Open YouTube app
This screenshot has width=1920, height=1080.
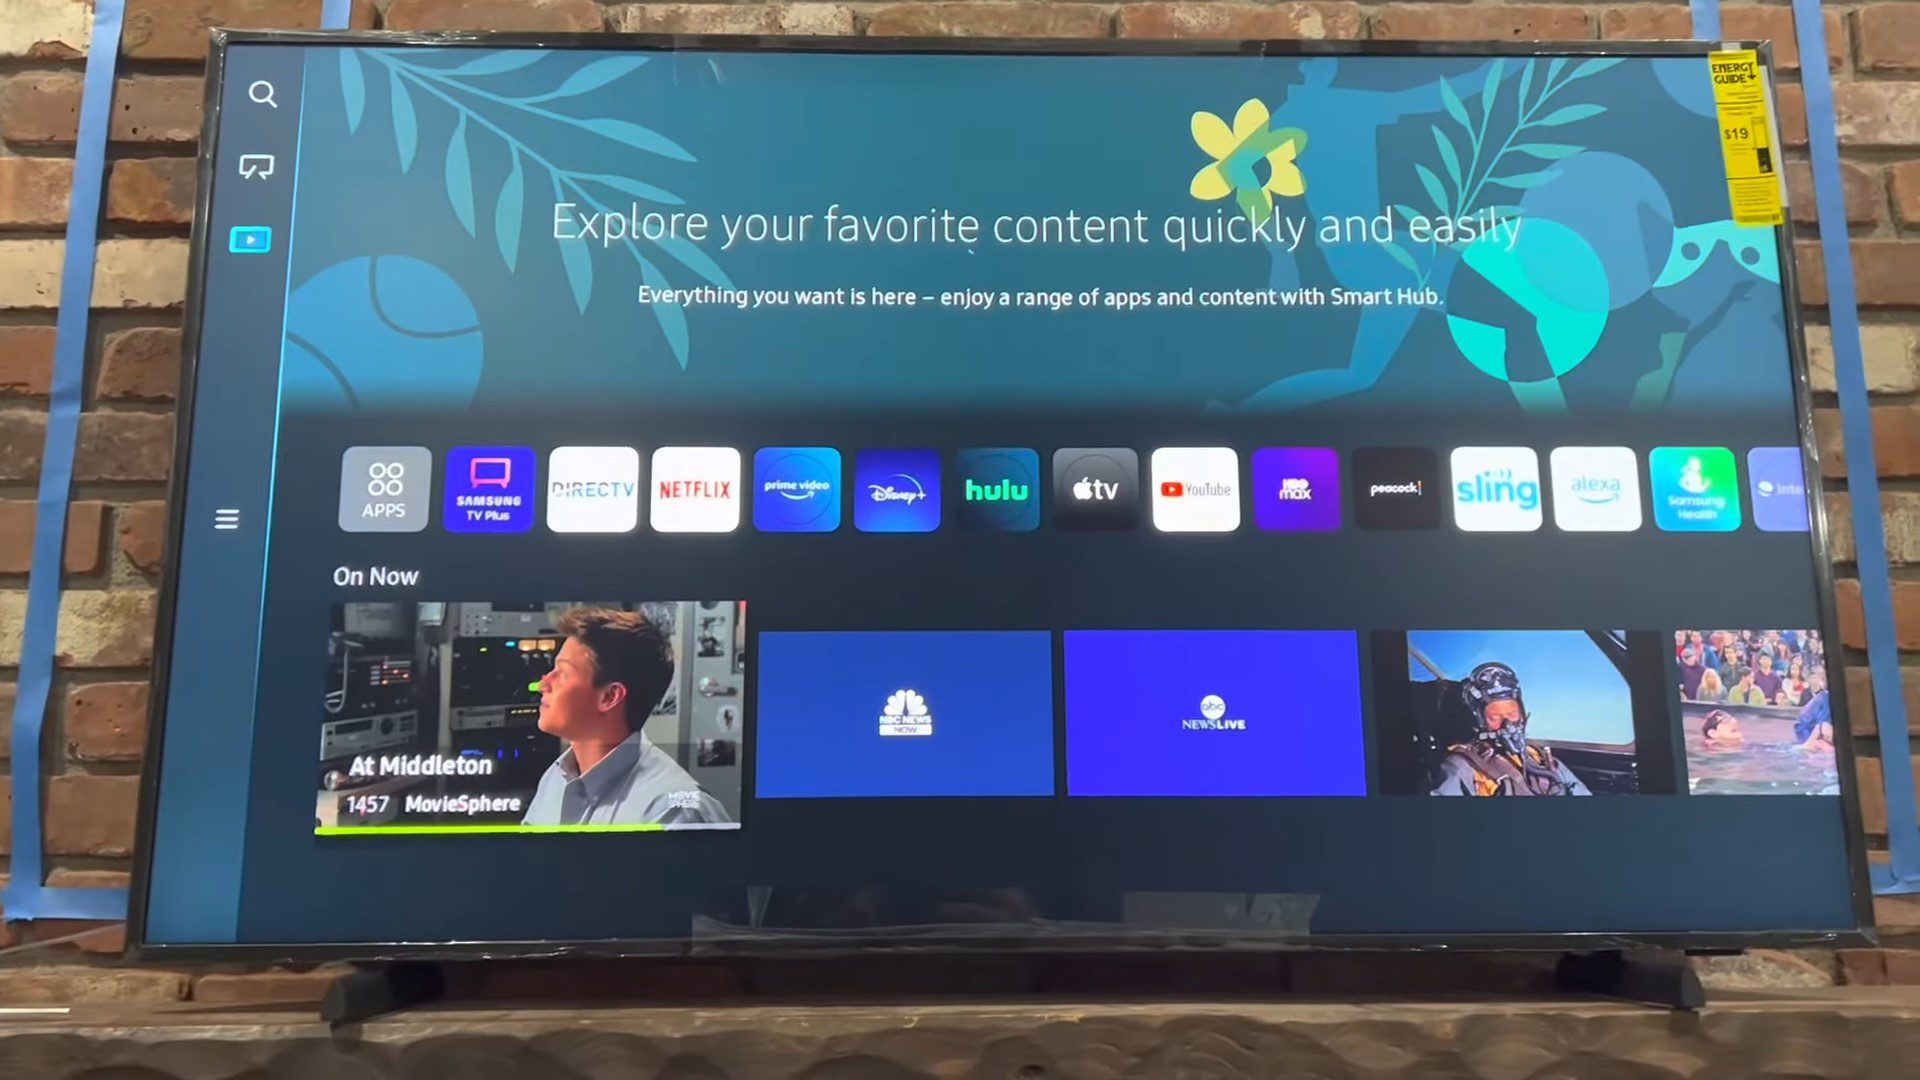pos(1196,488)
